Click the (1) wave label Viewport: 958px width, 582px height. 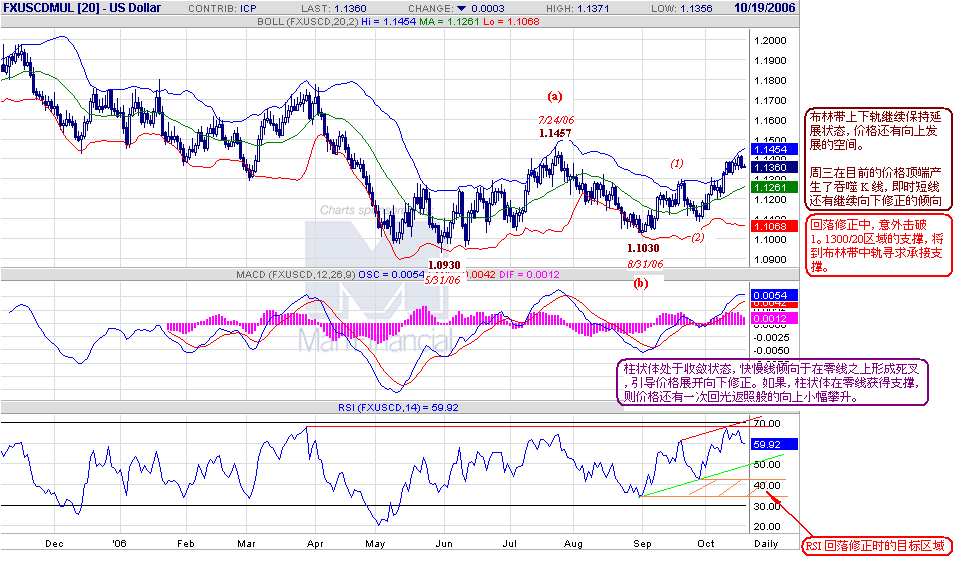point(676,163)
